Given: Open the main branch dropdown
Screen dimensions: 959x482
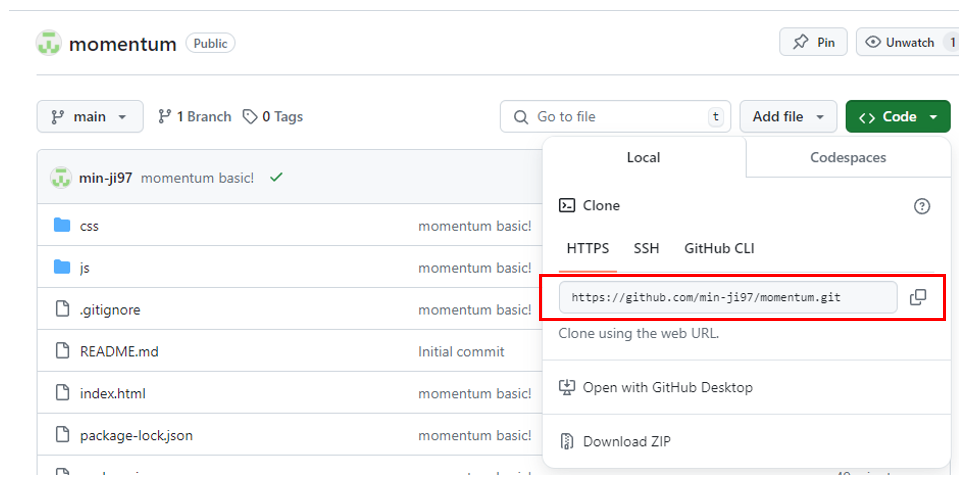Looking at the screenshot, I should [90, 116].
